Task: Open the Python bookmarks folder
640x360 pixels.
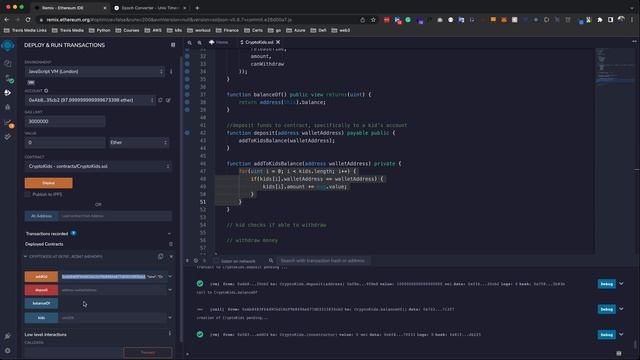Action: point(100,30)
